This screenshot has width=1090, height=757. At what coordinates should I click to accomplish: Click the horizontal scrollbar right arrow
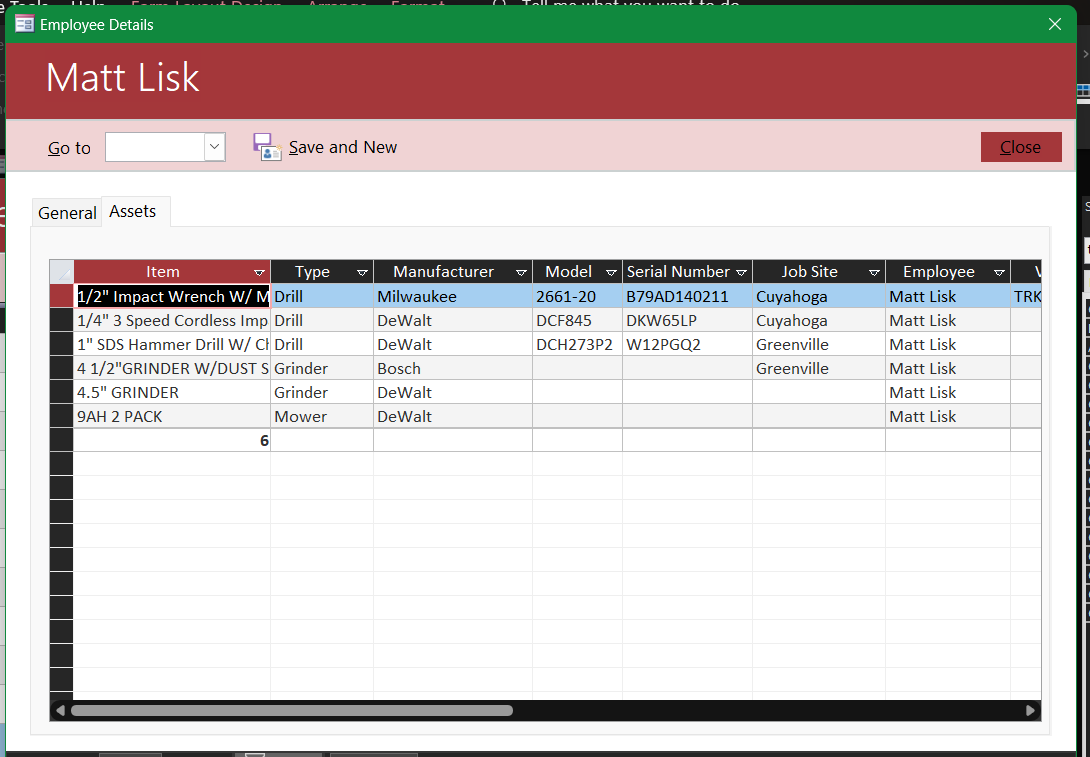point(1030,710)
